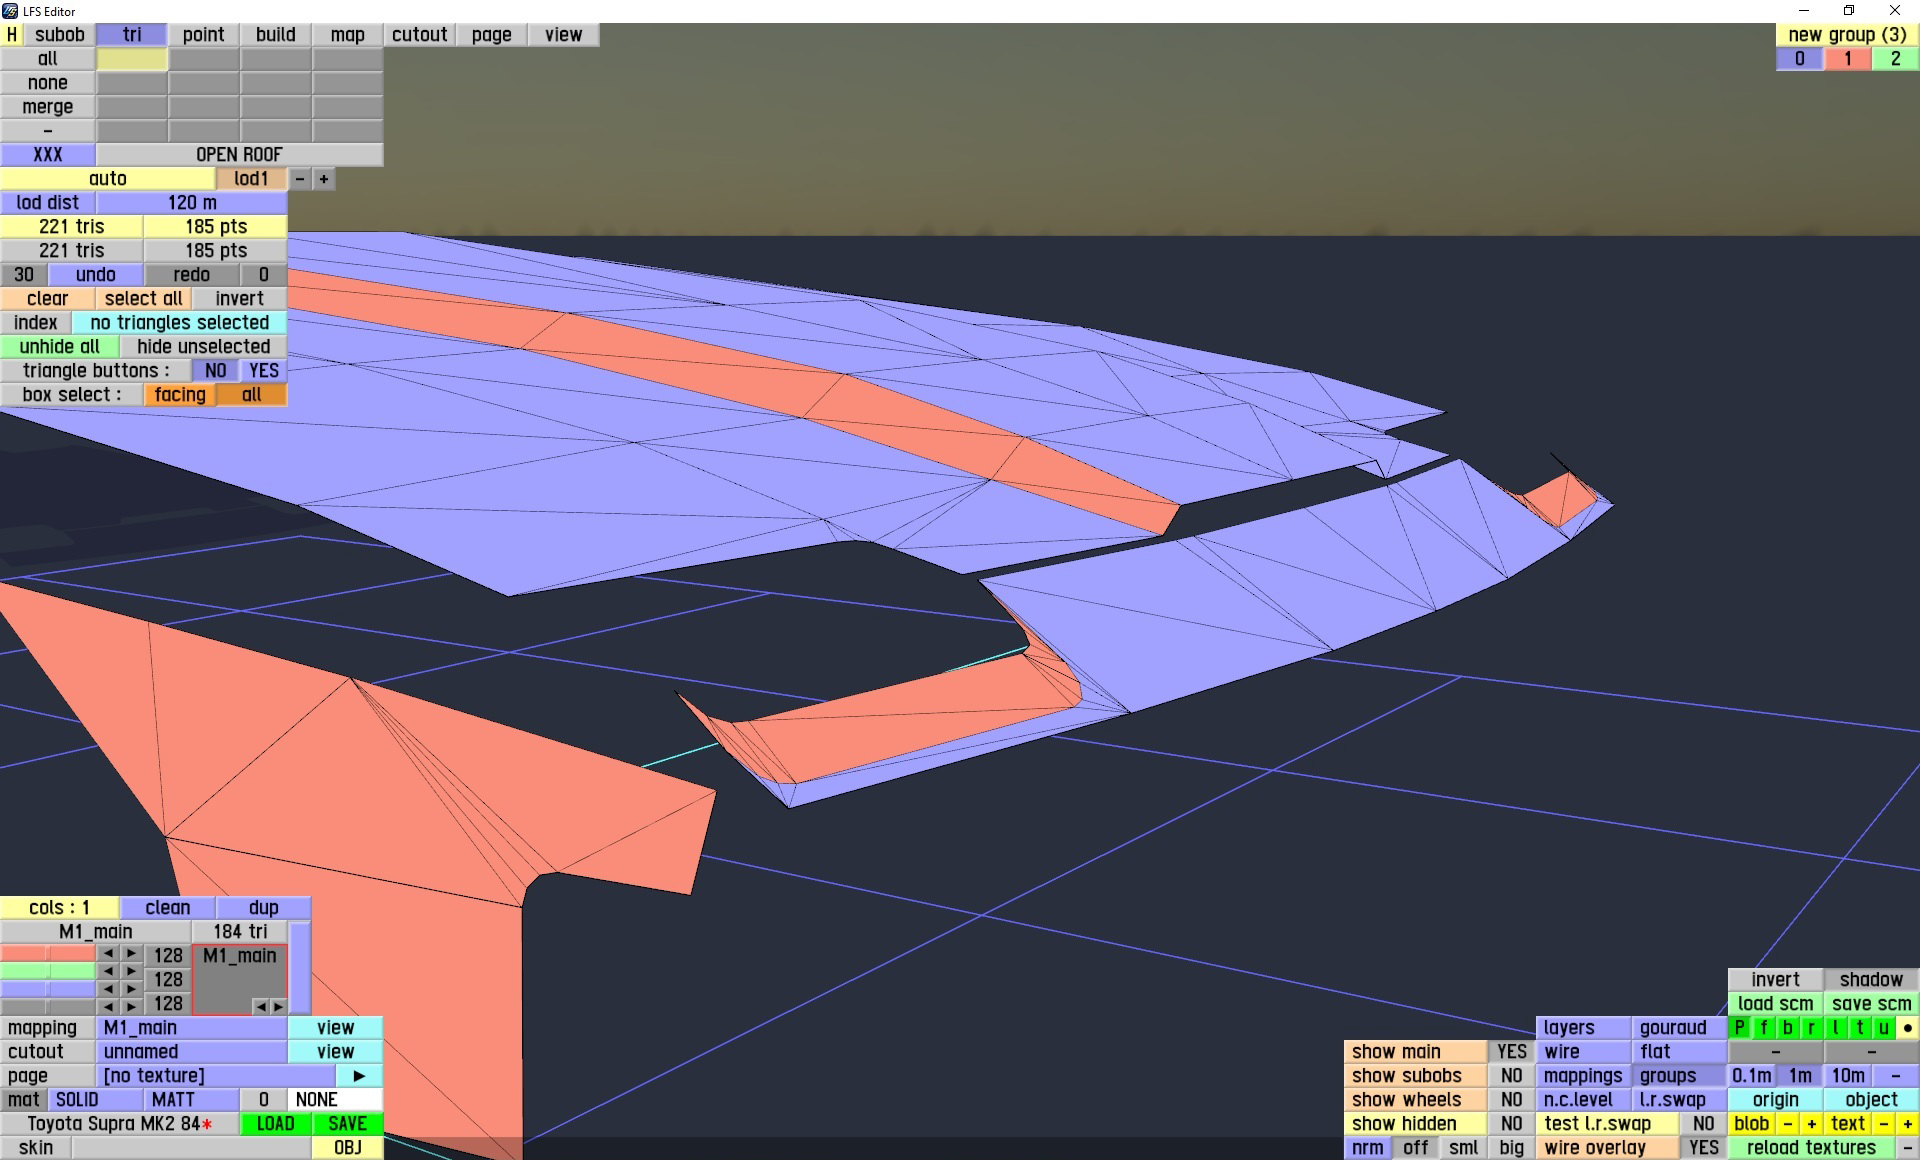Click the red channel right arrow
The image size is (1920, 1160).
pyautogui.click(x=131, y=954)
